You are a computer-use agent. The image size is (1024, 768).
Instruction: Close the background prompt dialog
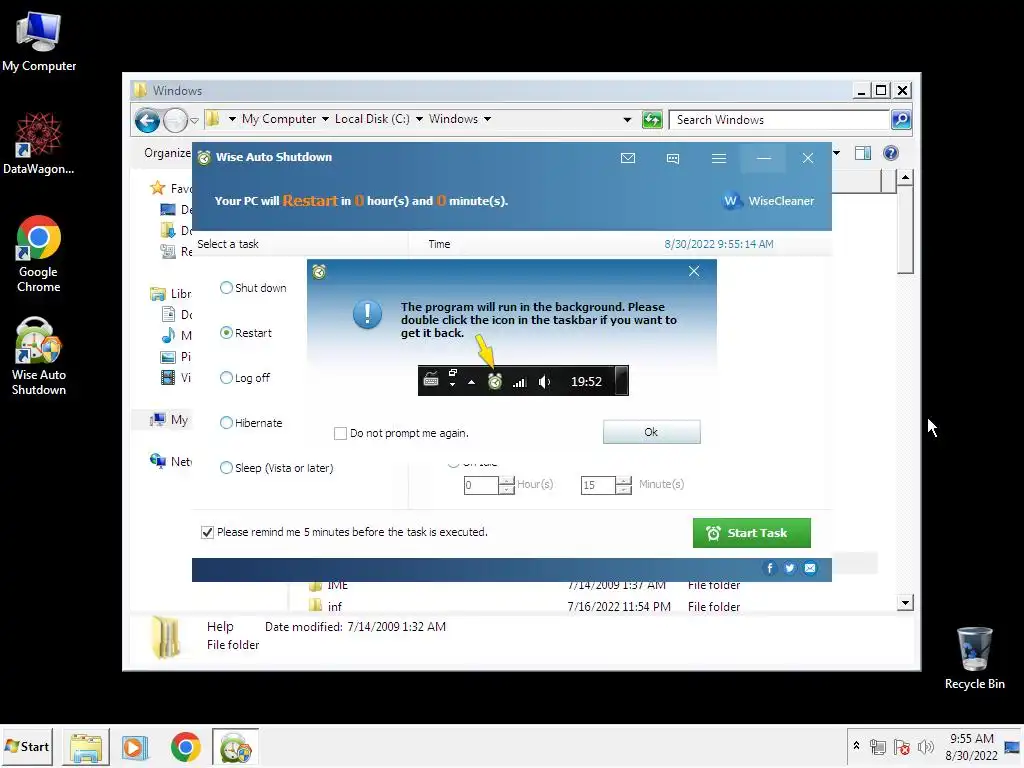point(694,271)
